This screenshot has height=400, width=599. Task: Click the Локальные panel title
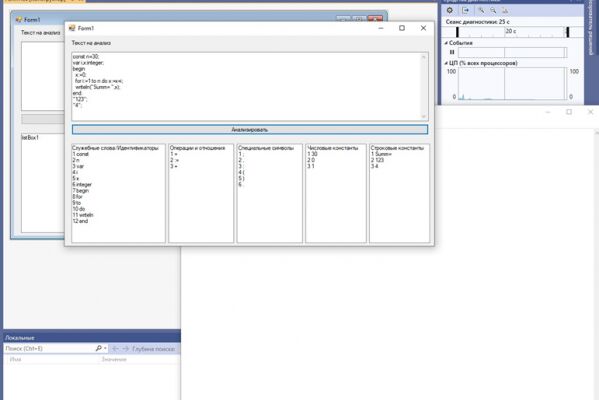coord(20,338)
